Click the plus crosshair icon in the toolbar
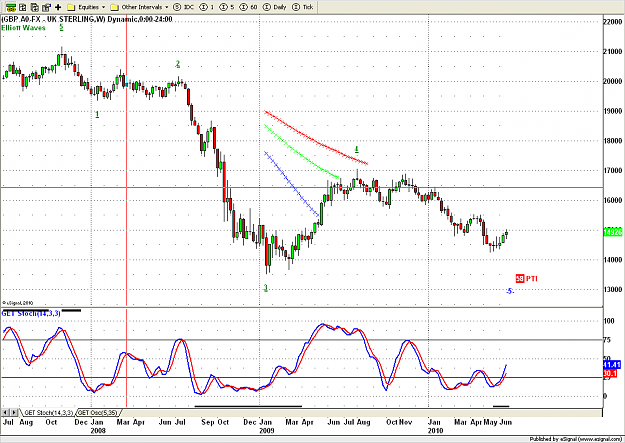 (x=58, y=7)
